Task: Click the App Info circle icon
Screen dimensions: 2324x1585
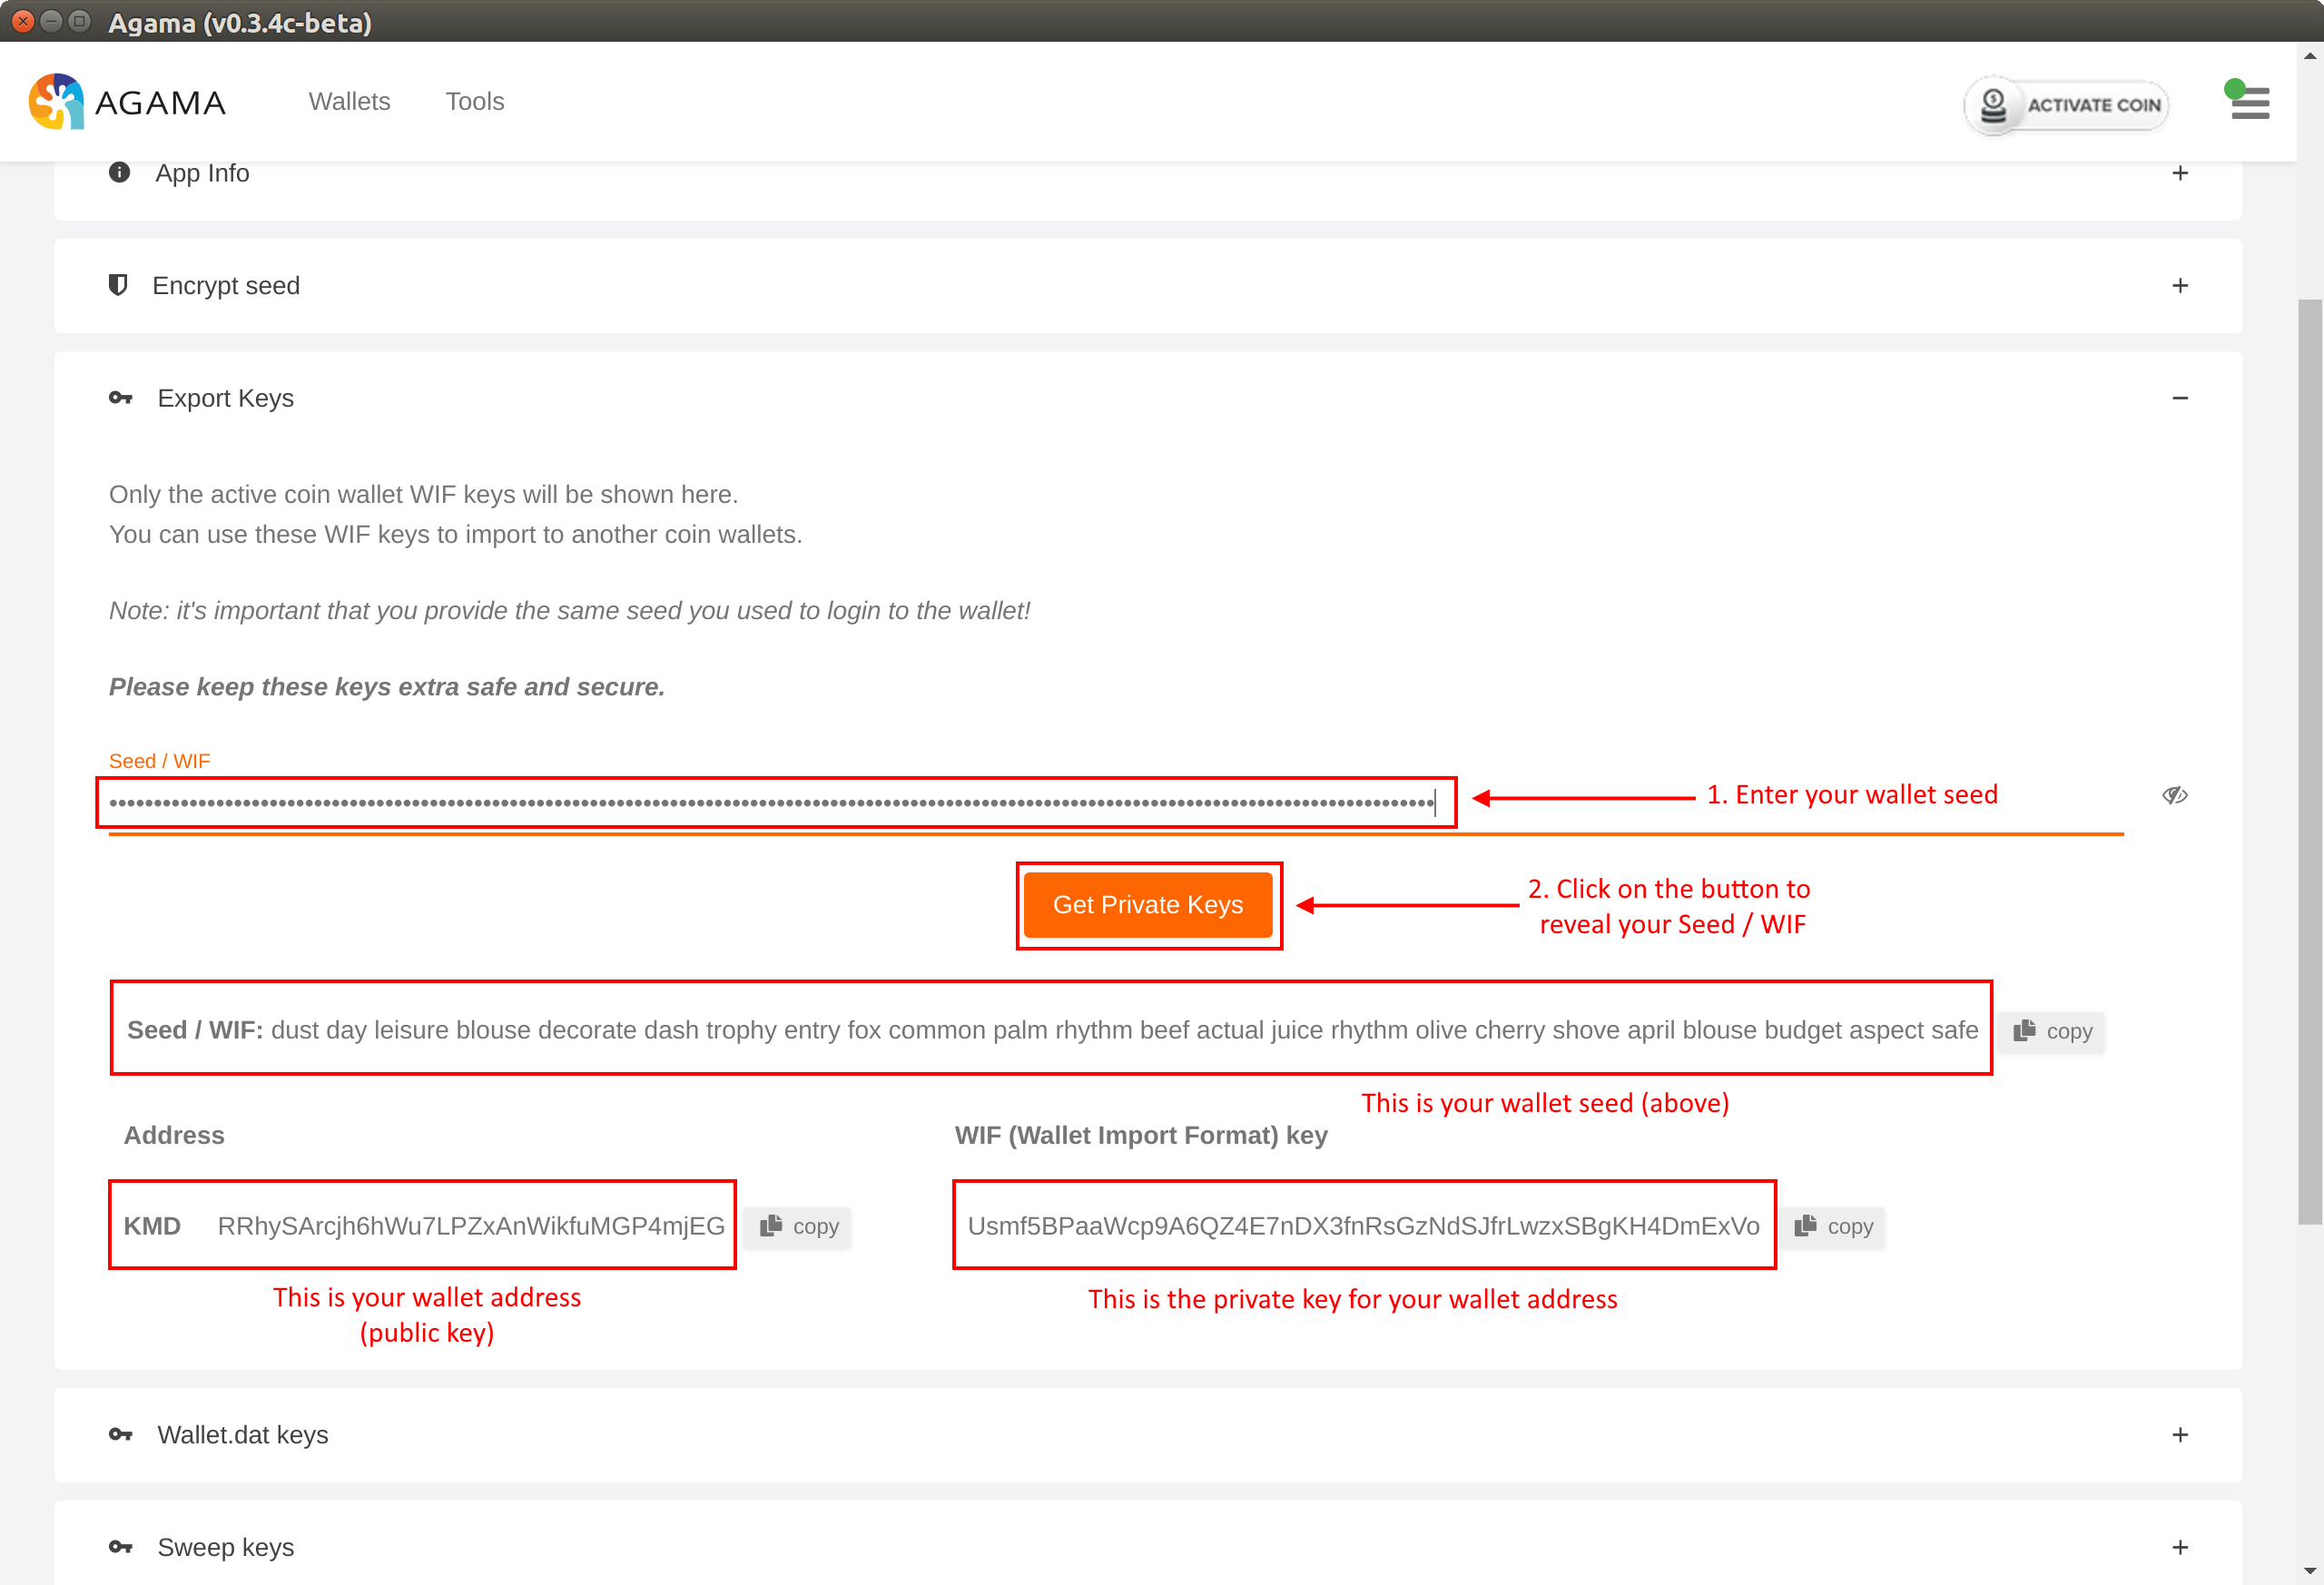Action: pyautogui.click(x=119, y=172)
